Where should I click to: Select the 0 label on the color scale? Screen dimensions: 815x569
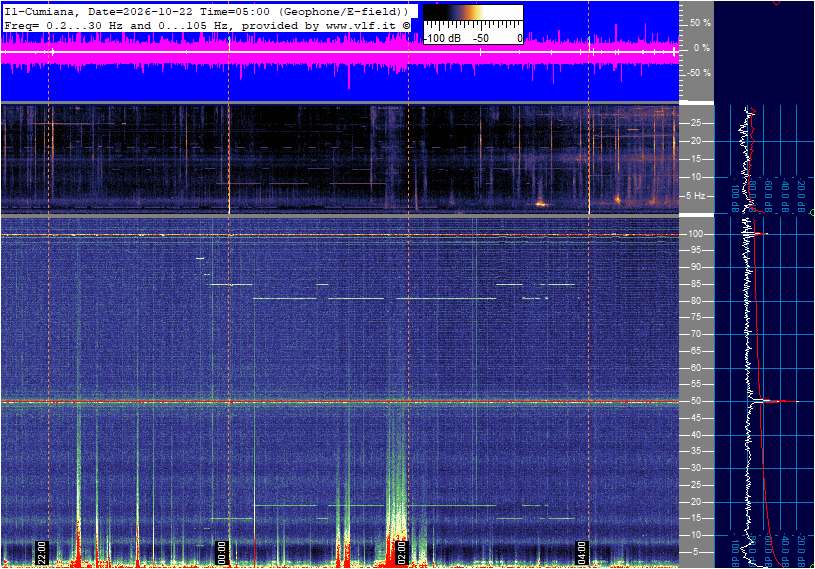click(519, 38)
